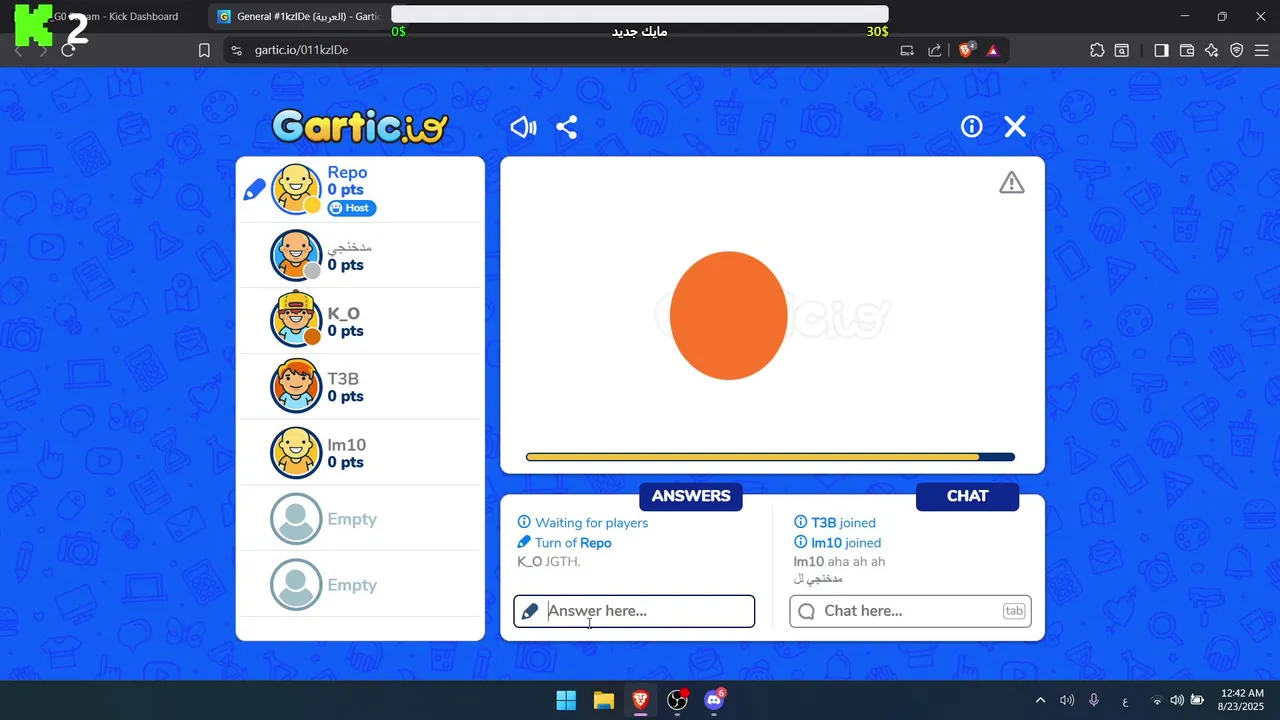1280x720 pixels.
Task: Switch keyboard language indicator ع
Action: [x=1125, y=700]
